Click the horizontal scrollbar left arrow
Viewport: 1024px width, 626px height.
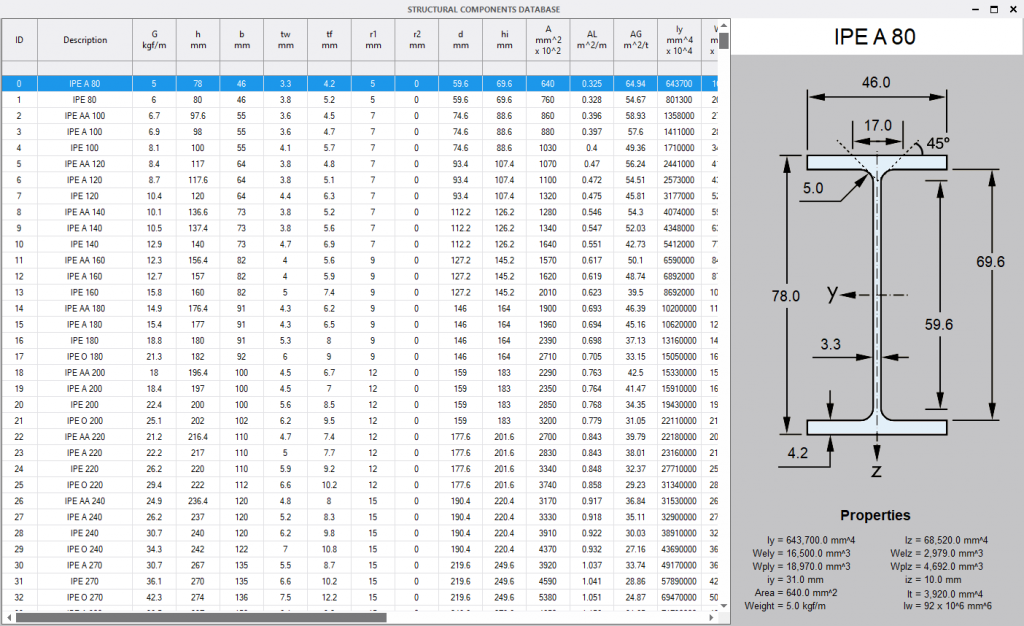pos(8,618)
